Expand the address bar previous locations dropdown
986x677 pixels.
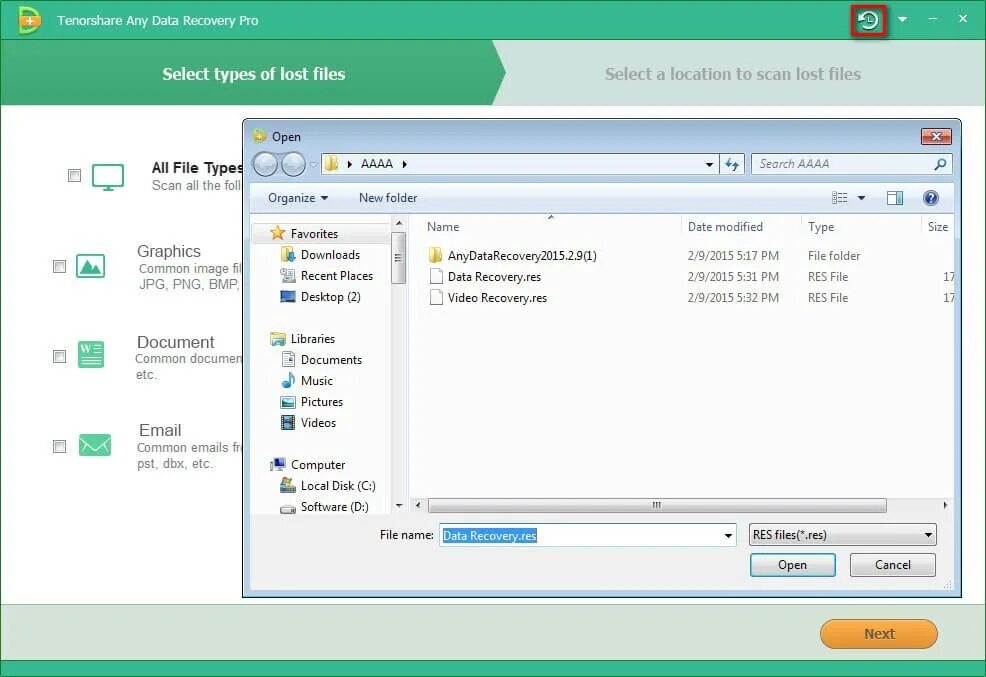[x=709, y=164]
